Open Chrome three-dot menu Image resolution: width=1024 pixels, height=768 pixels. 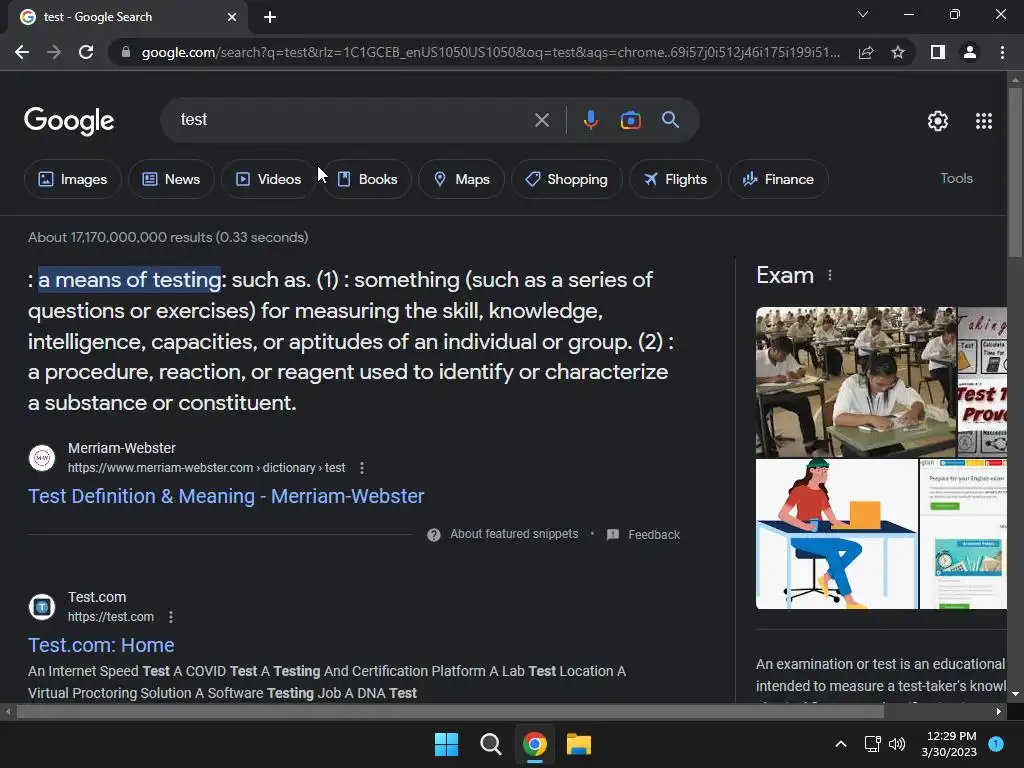point(1002,52)
